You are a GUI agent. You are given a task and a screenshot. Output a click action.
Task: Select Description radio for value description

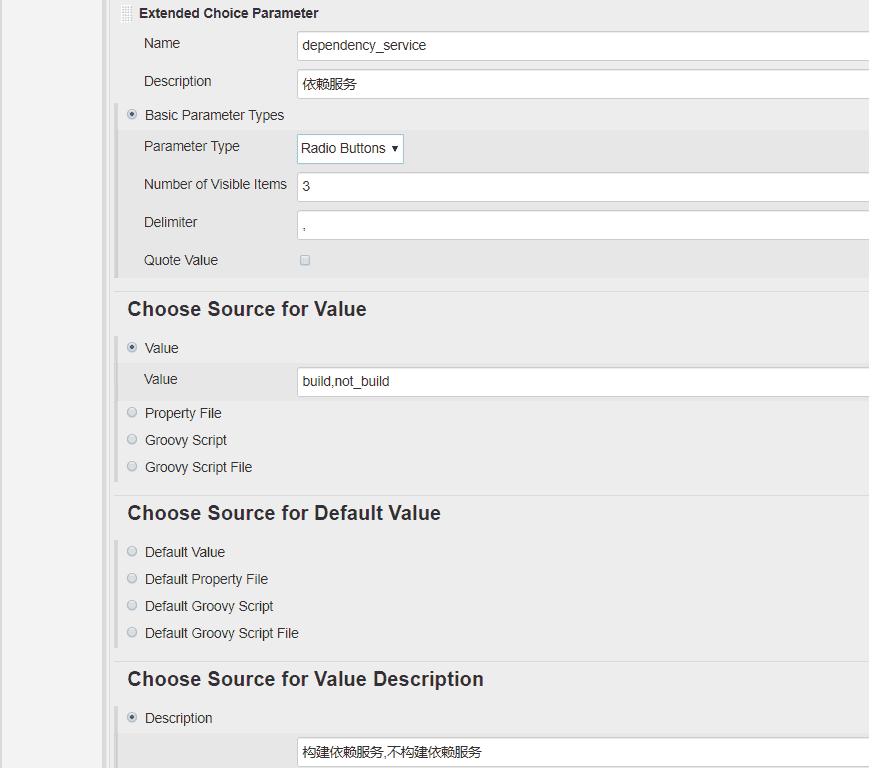point(132,718)
